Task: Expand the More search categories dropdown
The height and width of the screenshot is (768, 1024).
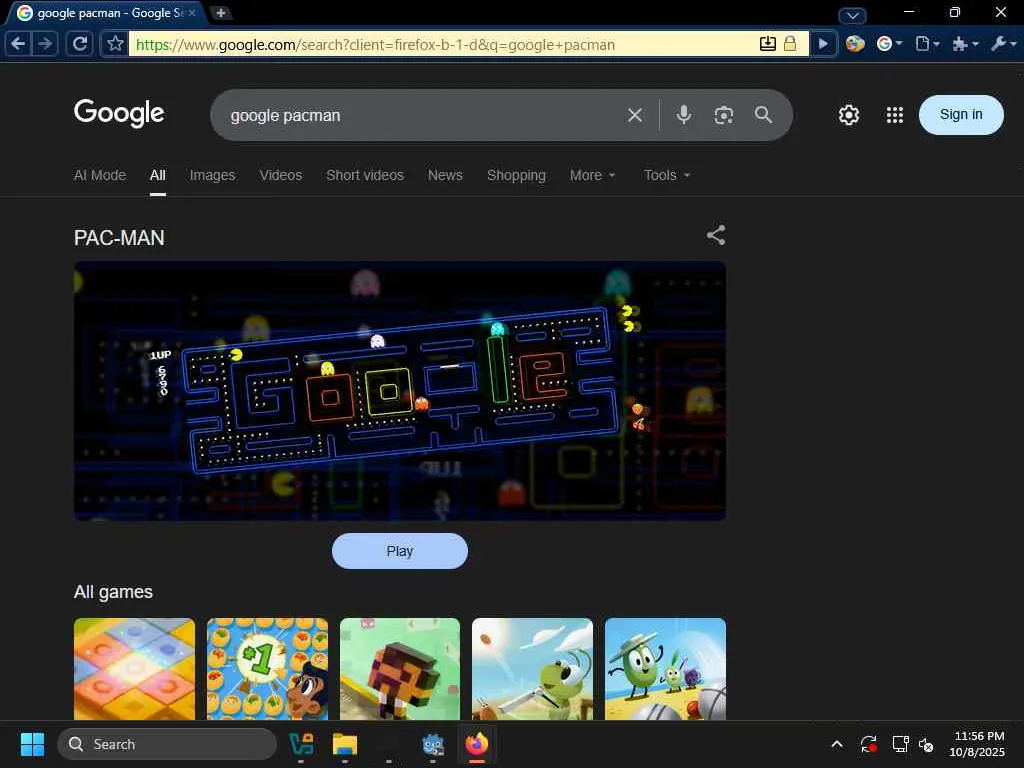Action: point(592,175)
